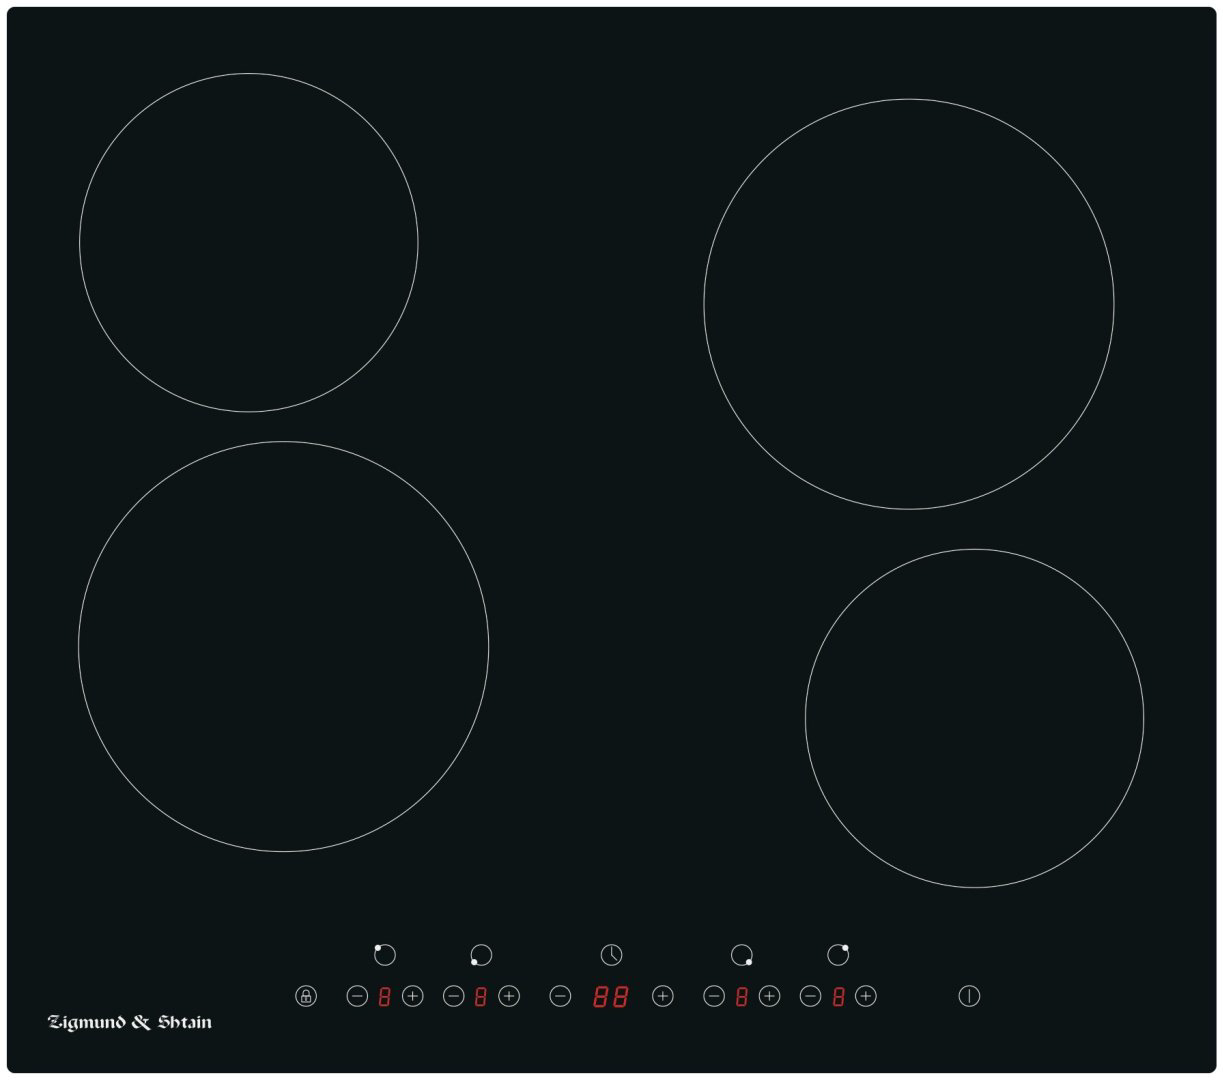This screenshot has height=1080, width=1223.
Task: Tap the rear-left zone indicator icon
Action: [384, 954]
